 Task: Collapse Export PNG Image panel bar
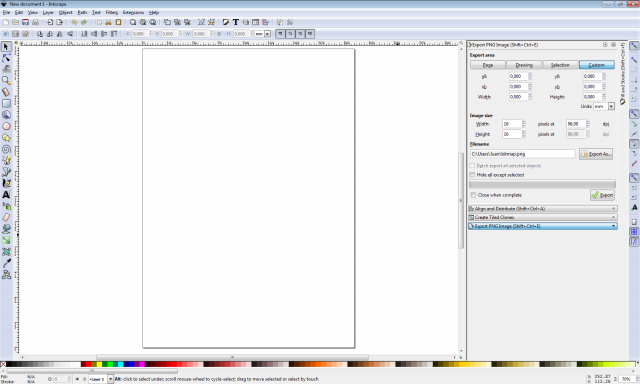tap(542, 226)
